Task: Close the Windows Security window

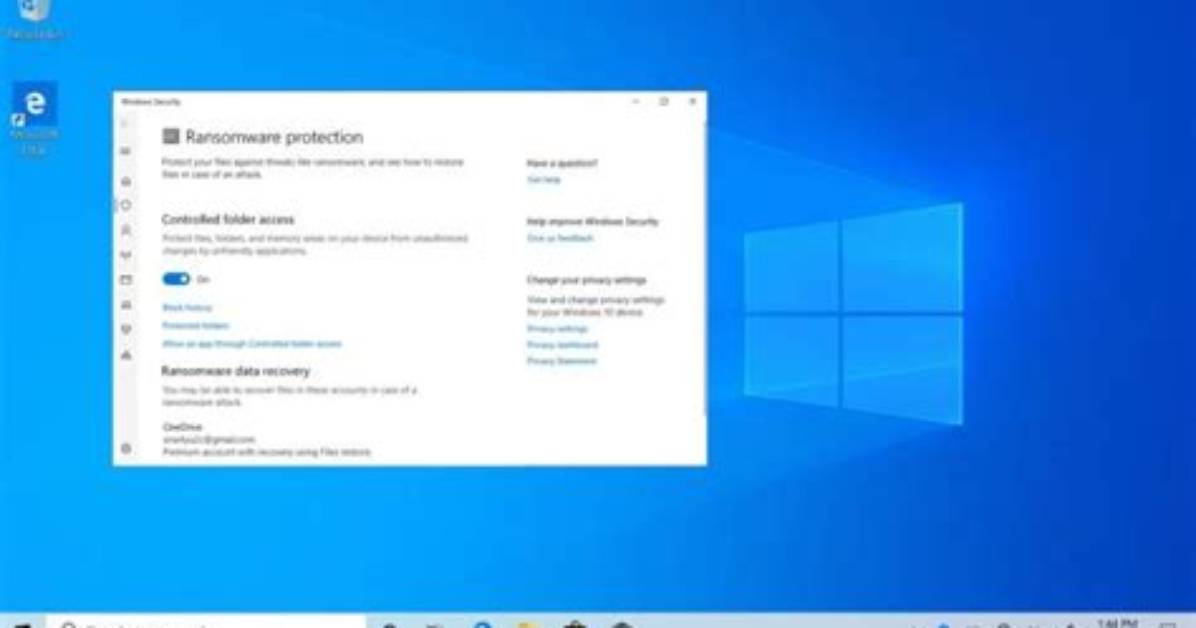Action: pos(693,101)
